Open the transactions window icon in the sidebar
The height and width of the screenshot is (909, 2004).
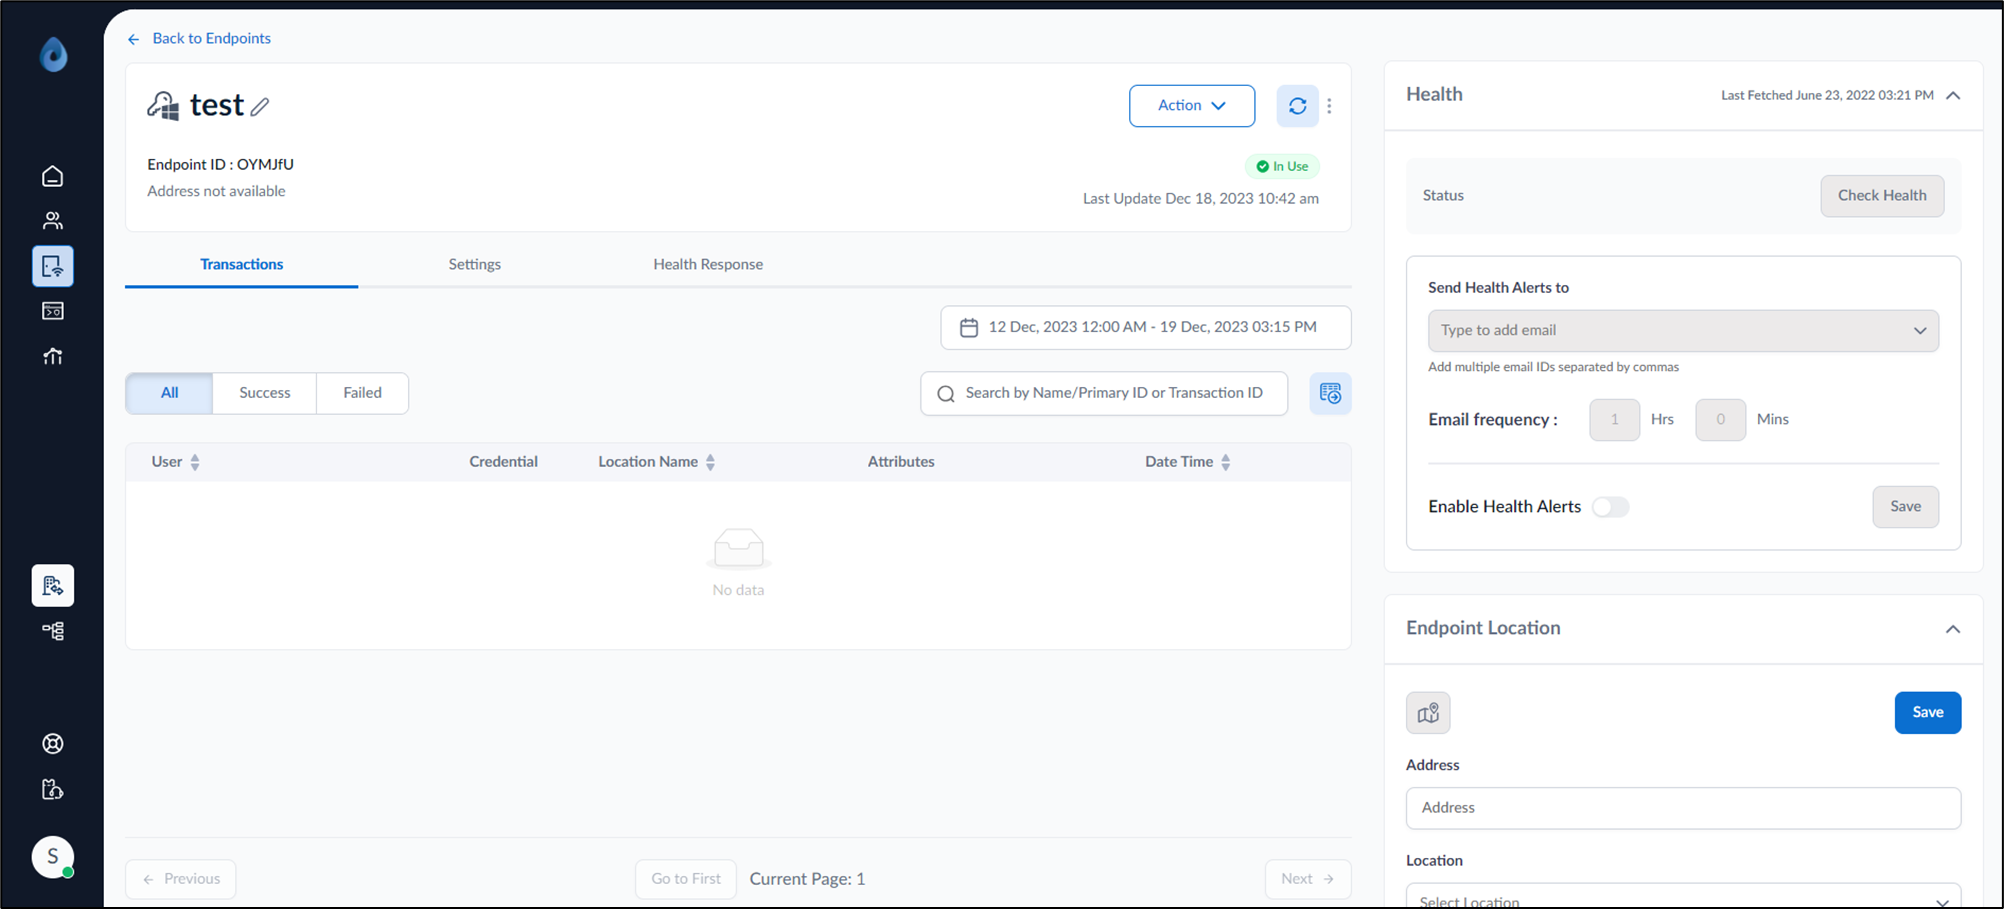[x=53, y=311]
